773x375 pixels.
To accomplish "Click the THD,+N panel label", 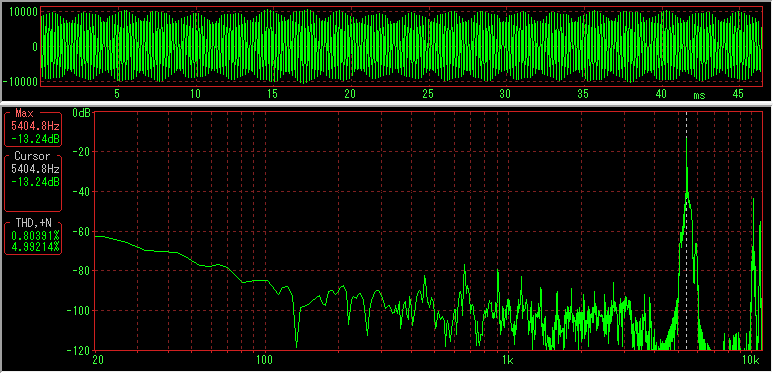I will pos(33,224).
